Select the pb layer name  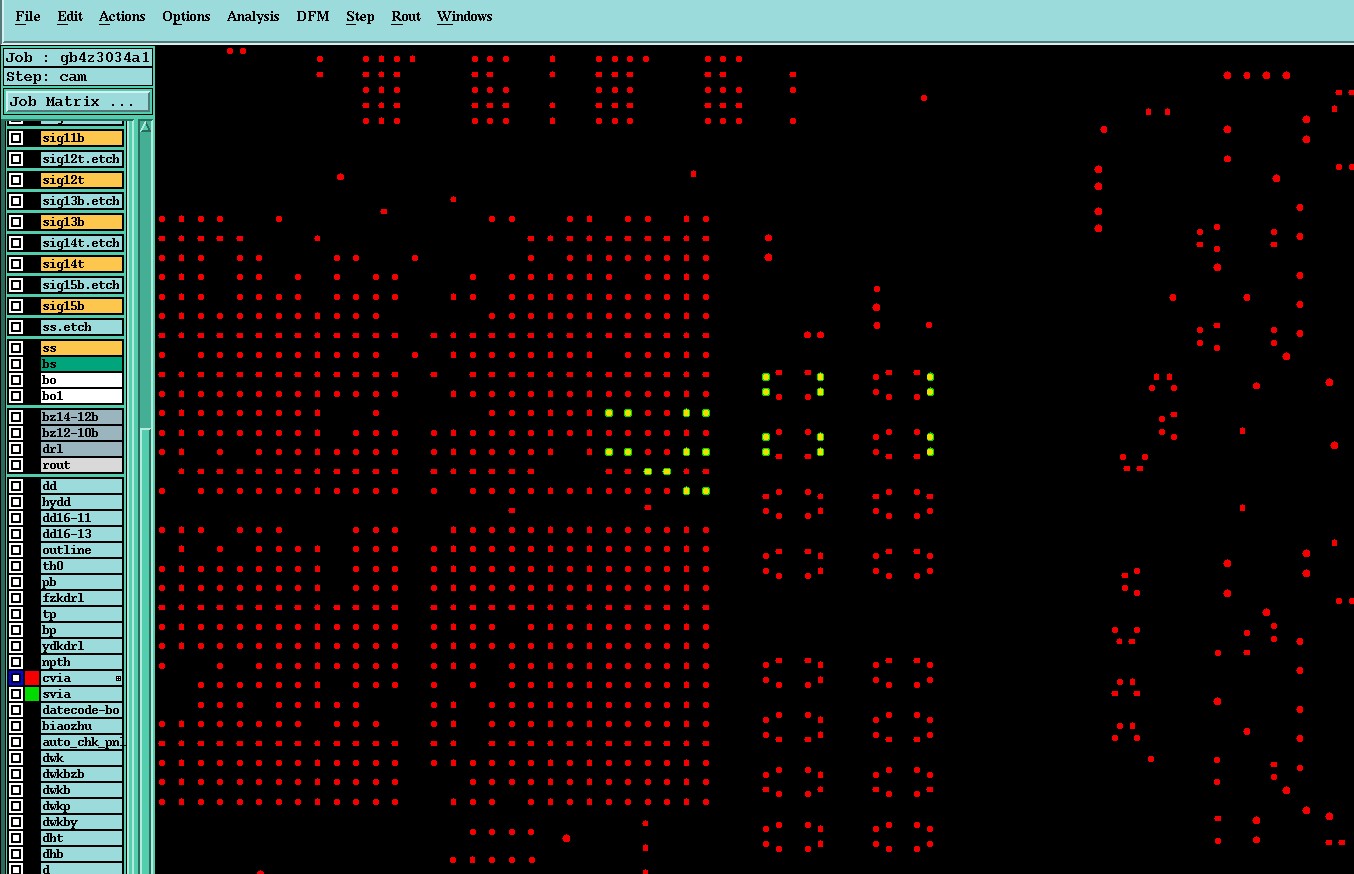(82, 582)
